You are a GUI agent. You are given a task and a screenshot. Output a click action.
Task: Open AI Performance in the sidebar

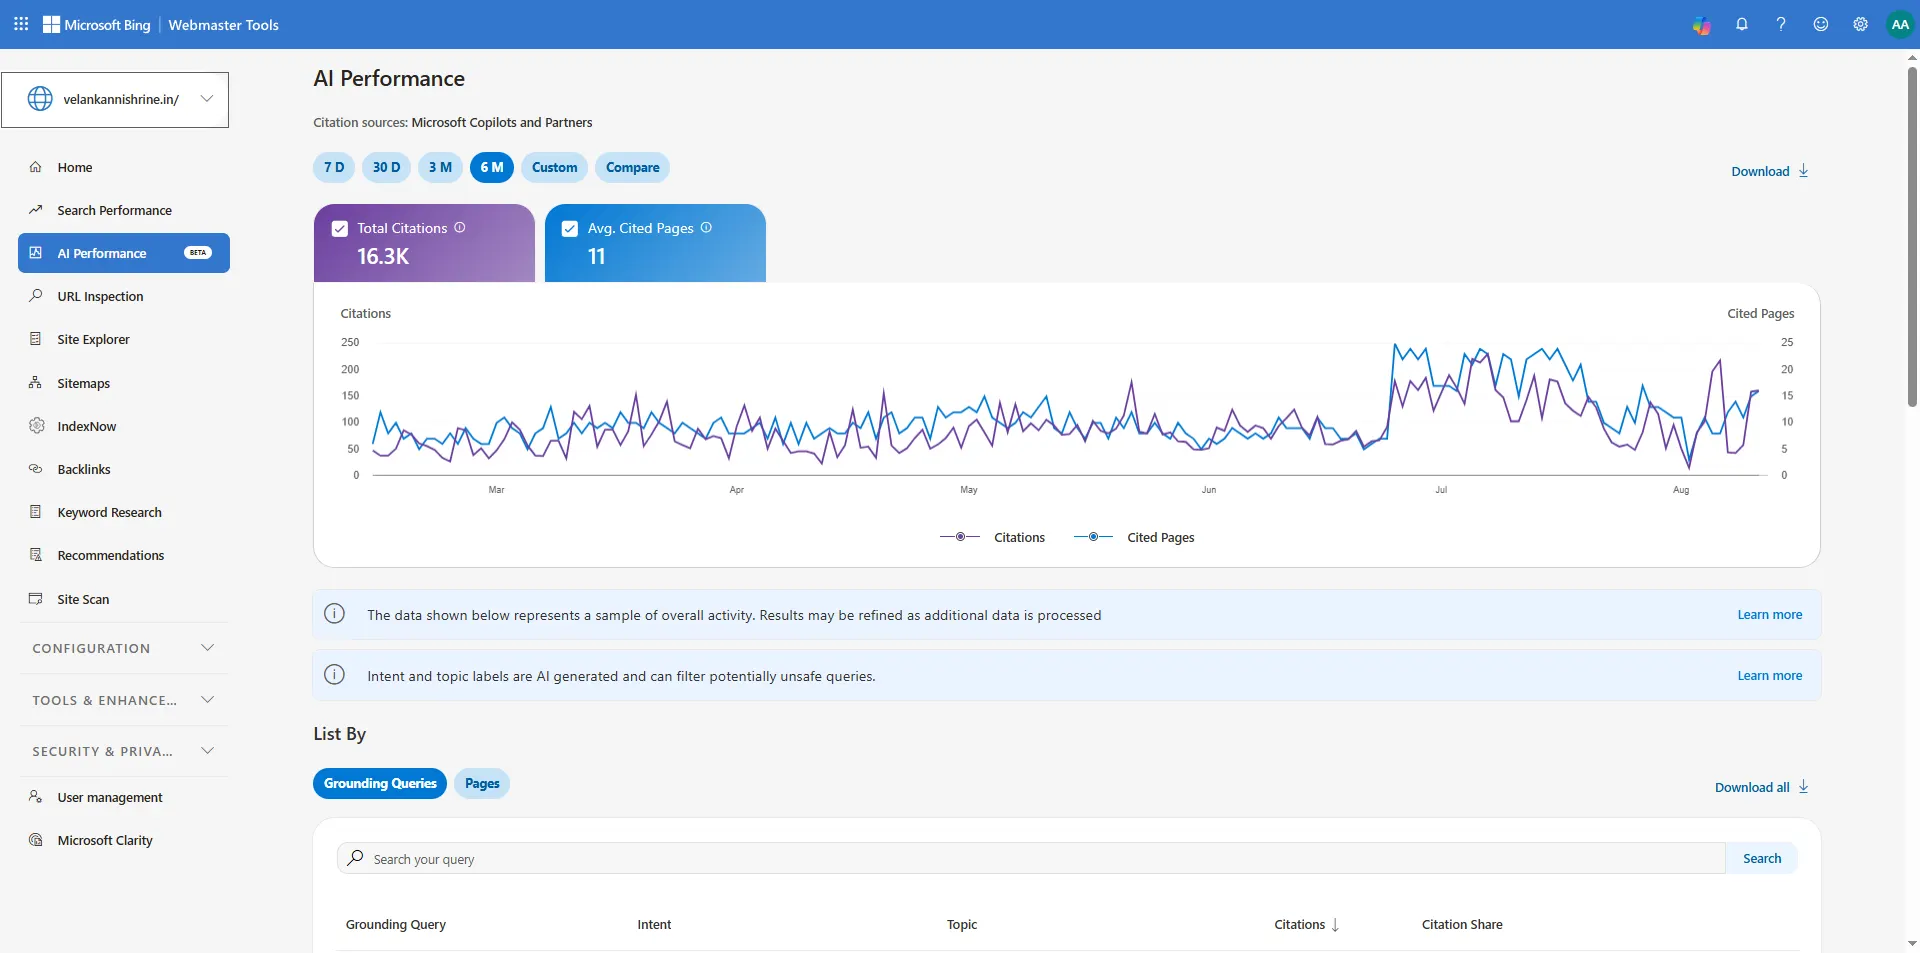coord(124,253)
